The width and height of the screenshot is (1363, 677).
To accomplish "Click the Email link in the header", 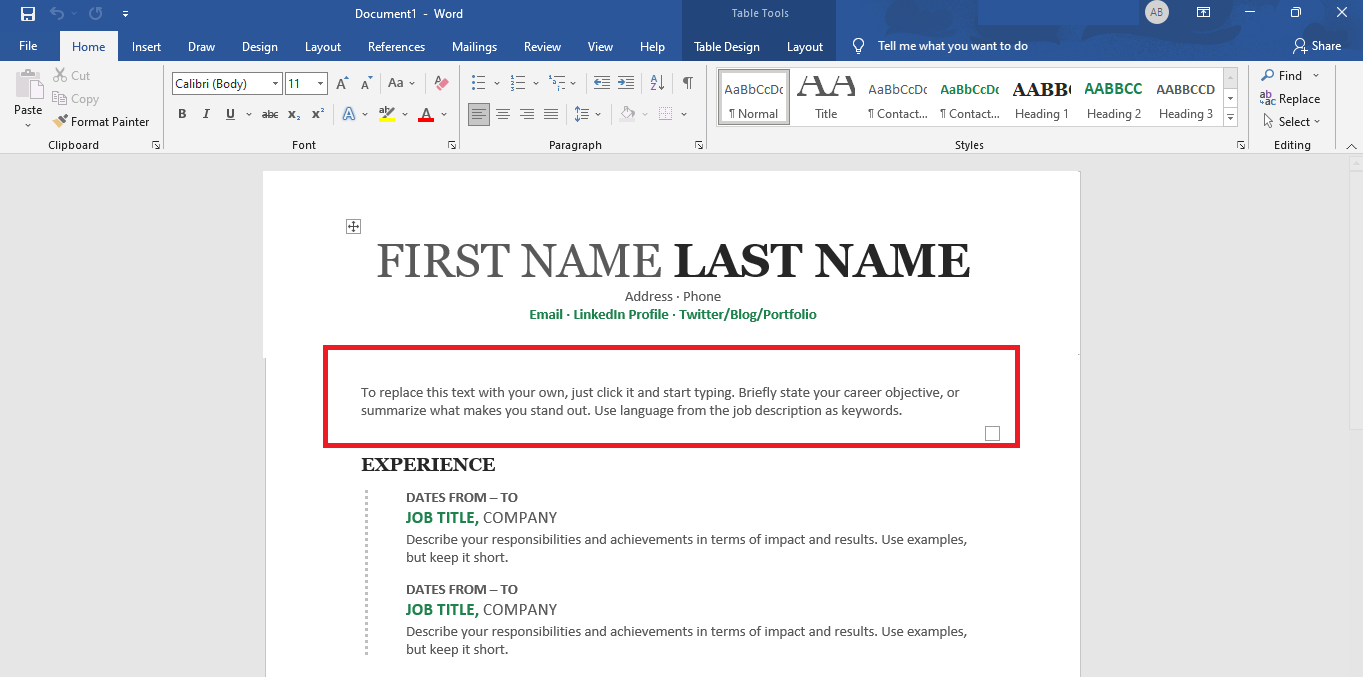I will click(546, 314).
